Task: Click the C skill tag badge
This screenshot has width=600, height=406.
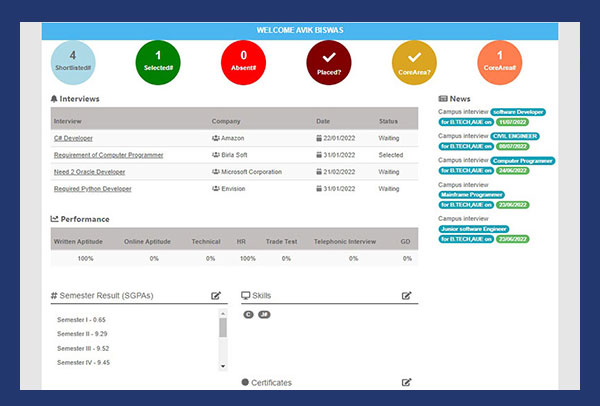Action: click(x=248, y=314)
